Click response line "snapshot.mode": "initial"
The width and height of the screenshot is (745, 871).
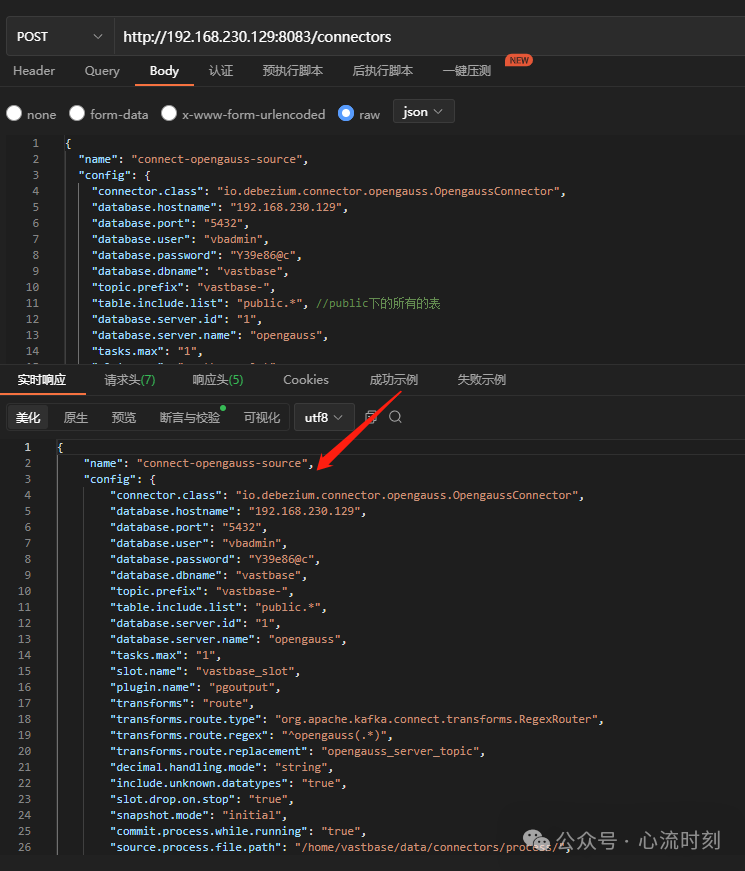coord(198,815)
